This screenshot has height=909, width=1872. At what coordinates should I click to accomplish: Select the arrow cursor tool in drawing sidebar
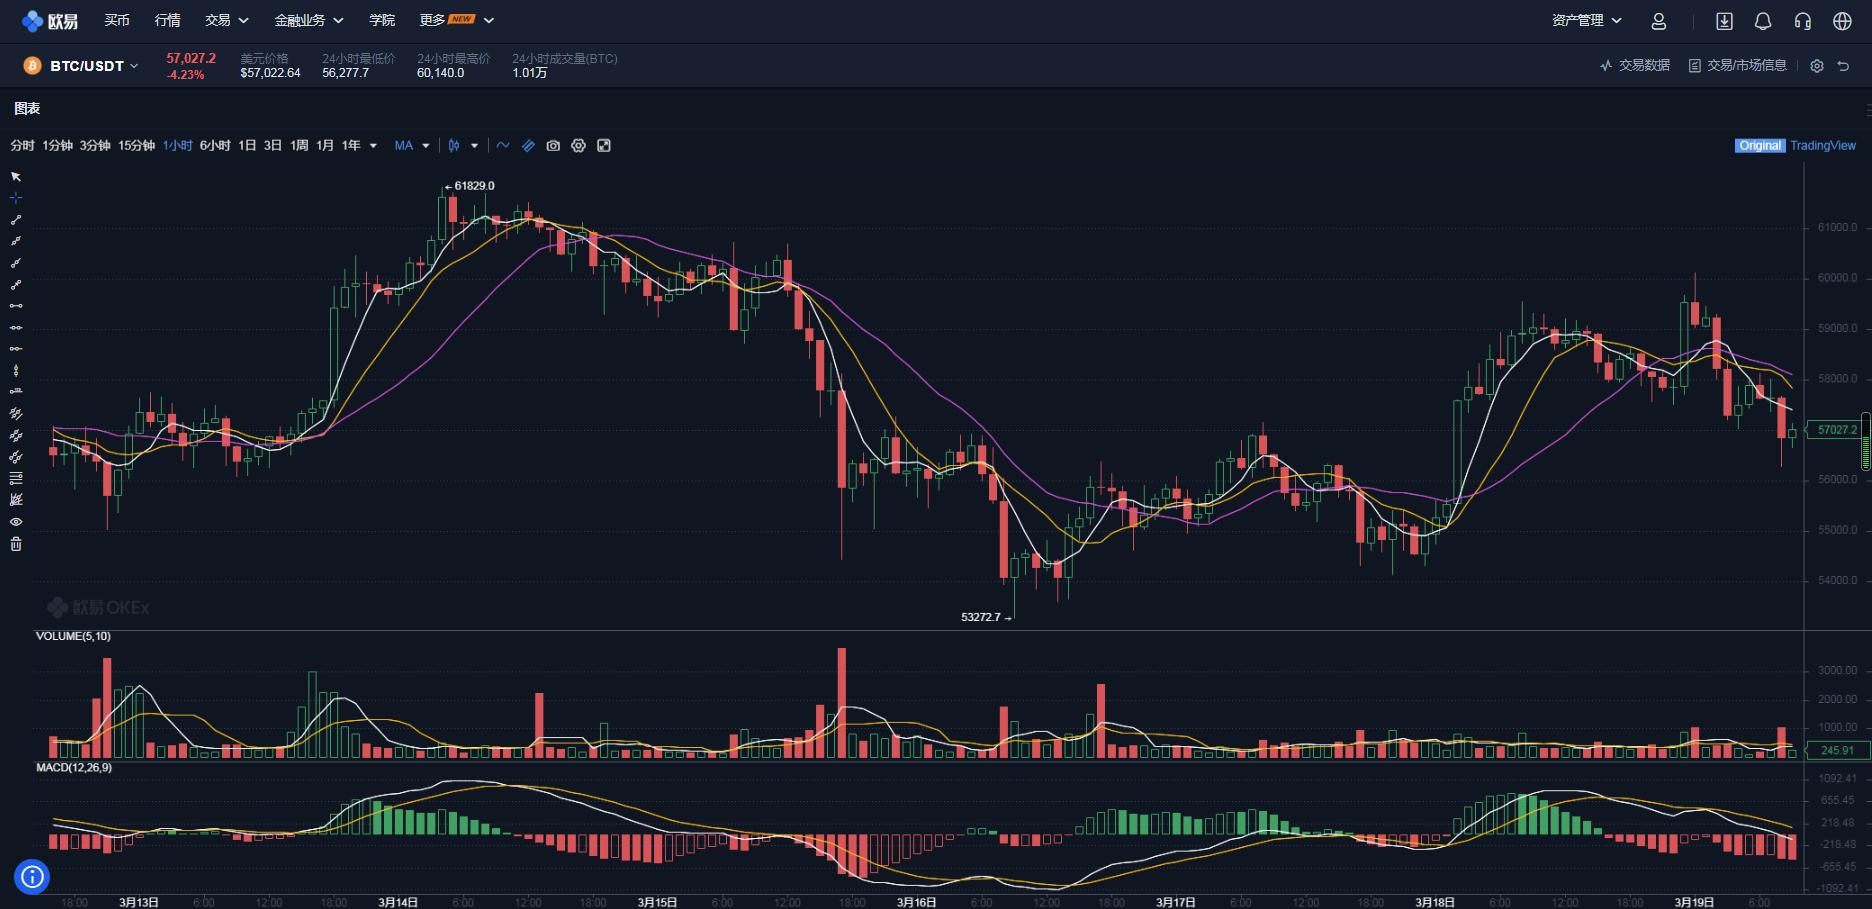pyautogui.click(x=16, y=176)
